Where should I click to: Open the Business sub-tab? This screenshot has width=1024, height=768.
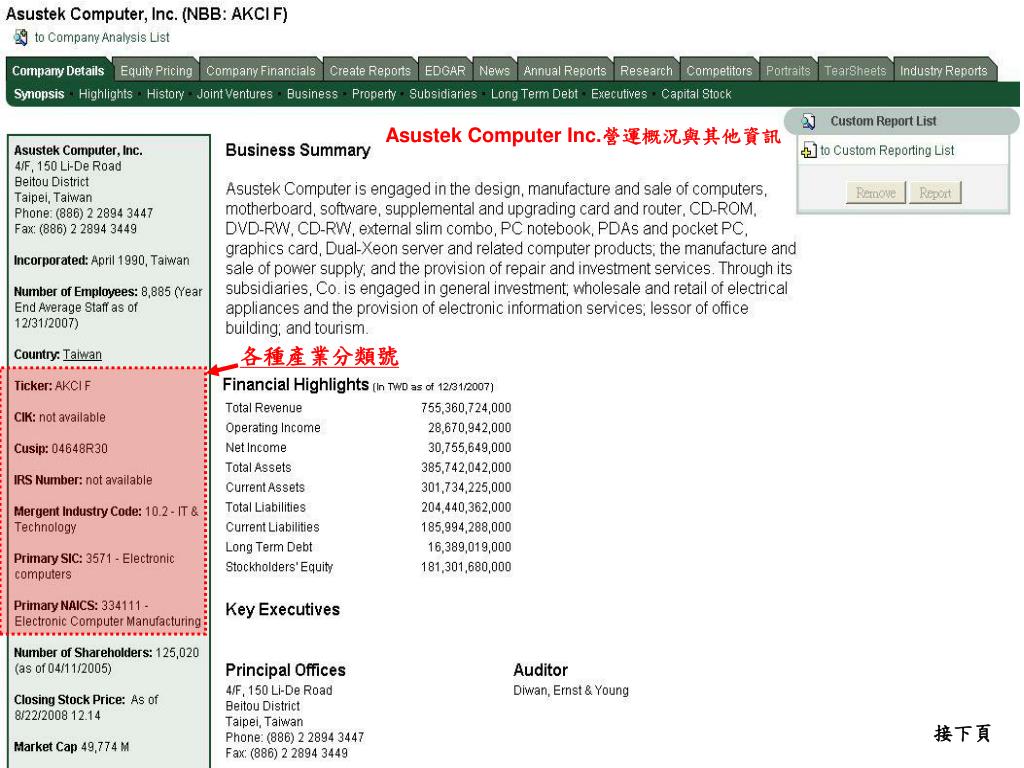tap(312, 94)
